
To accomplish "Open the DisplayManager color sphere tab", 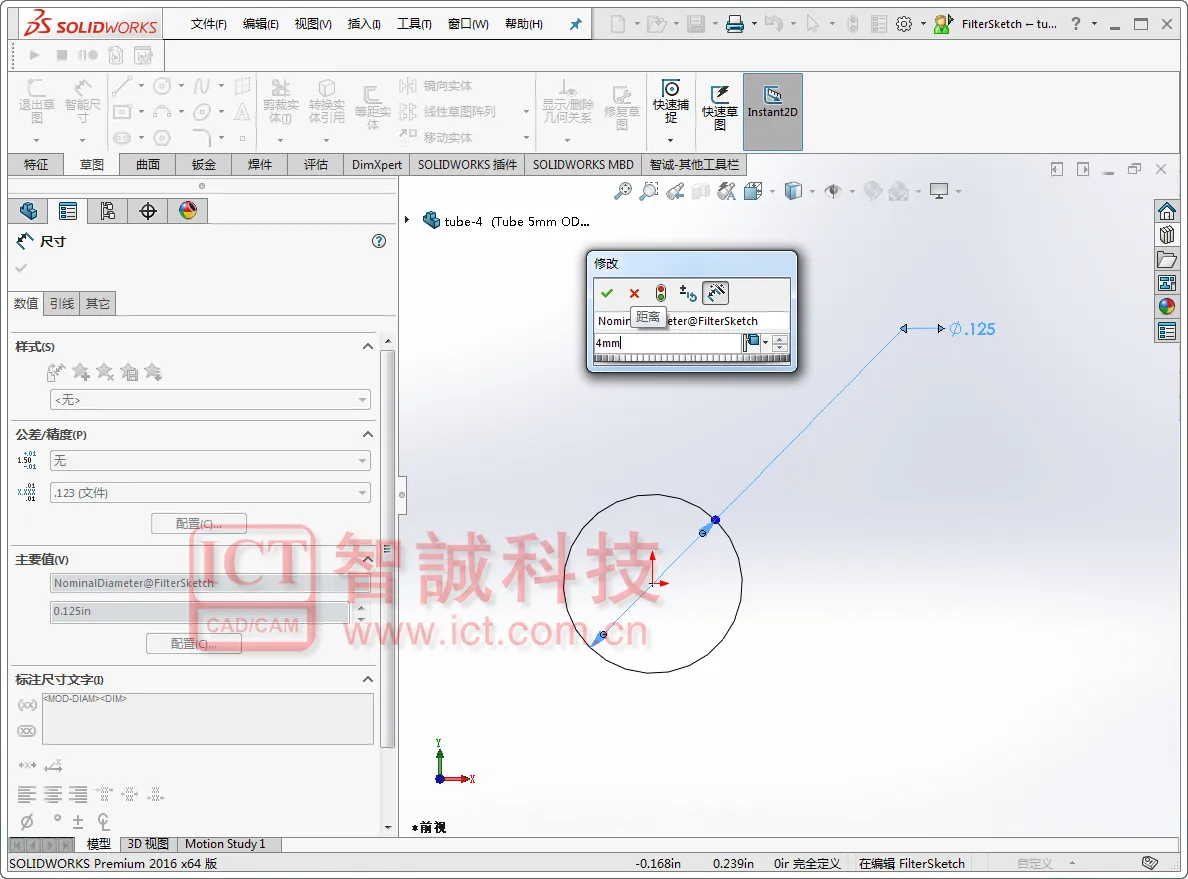I will (188, 211).
